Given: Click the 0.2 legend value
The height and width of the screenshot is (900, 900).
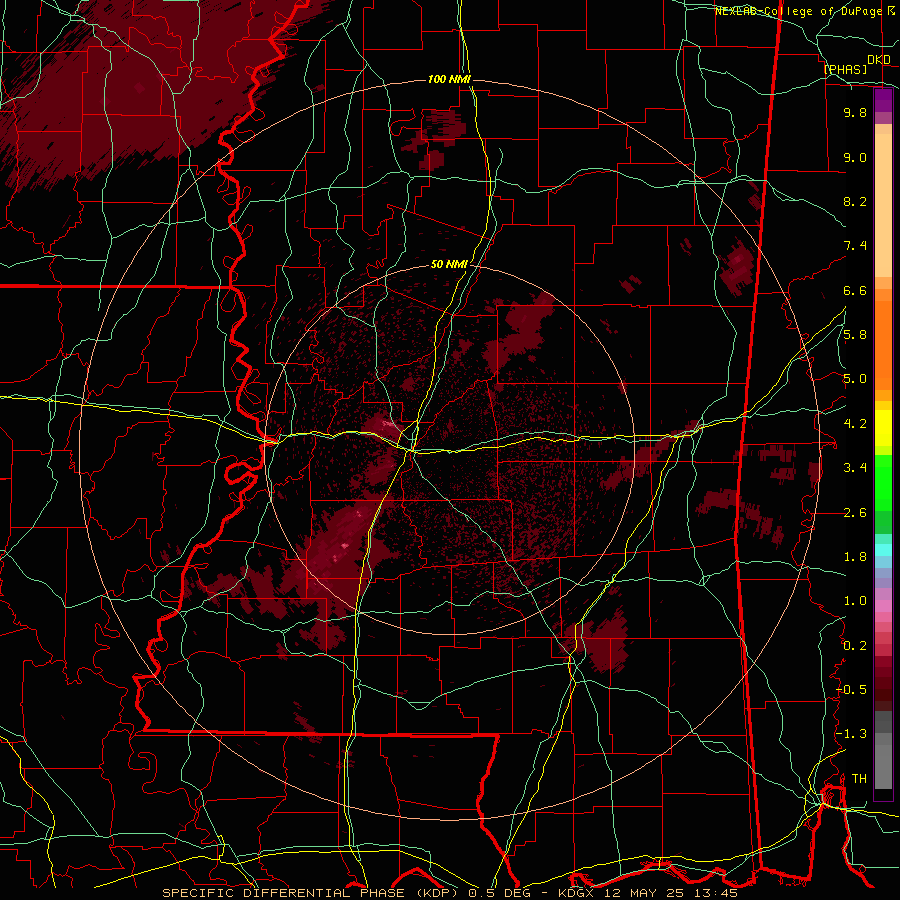Looking at the screenshot, I should (855, 646).
